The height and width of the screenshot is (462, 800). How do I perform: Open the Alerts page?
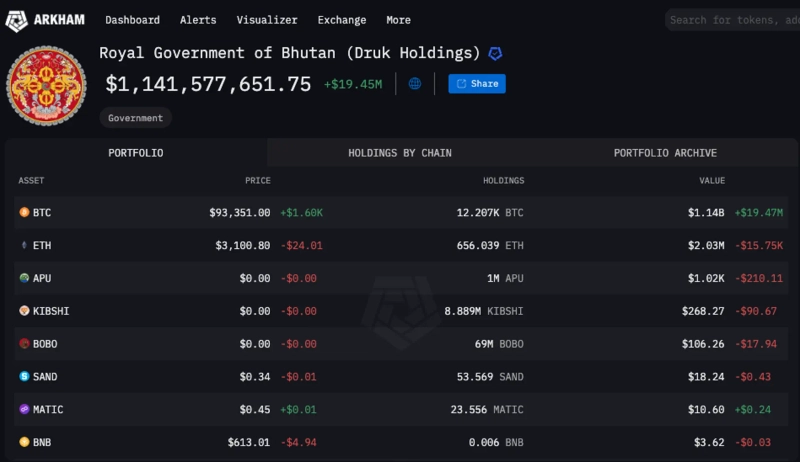(x=198, y=20)
